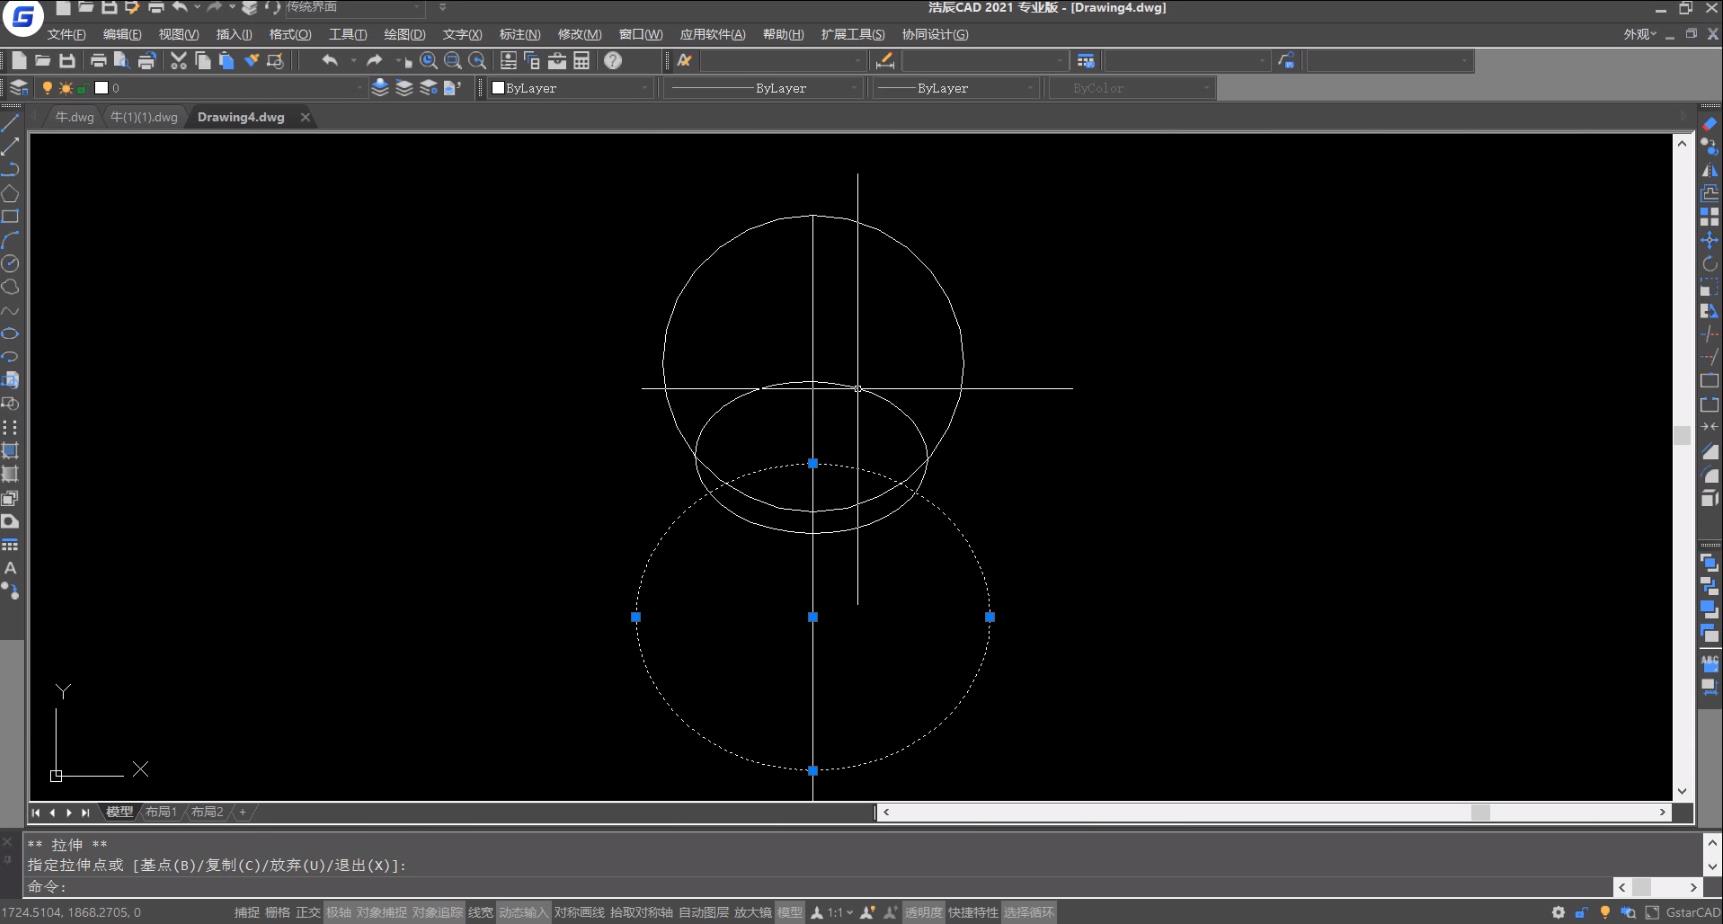Click the horizontal scrollbar thumb
Viewport: 1723px width, 924px height.
(1480, 812)
